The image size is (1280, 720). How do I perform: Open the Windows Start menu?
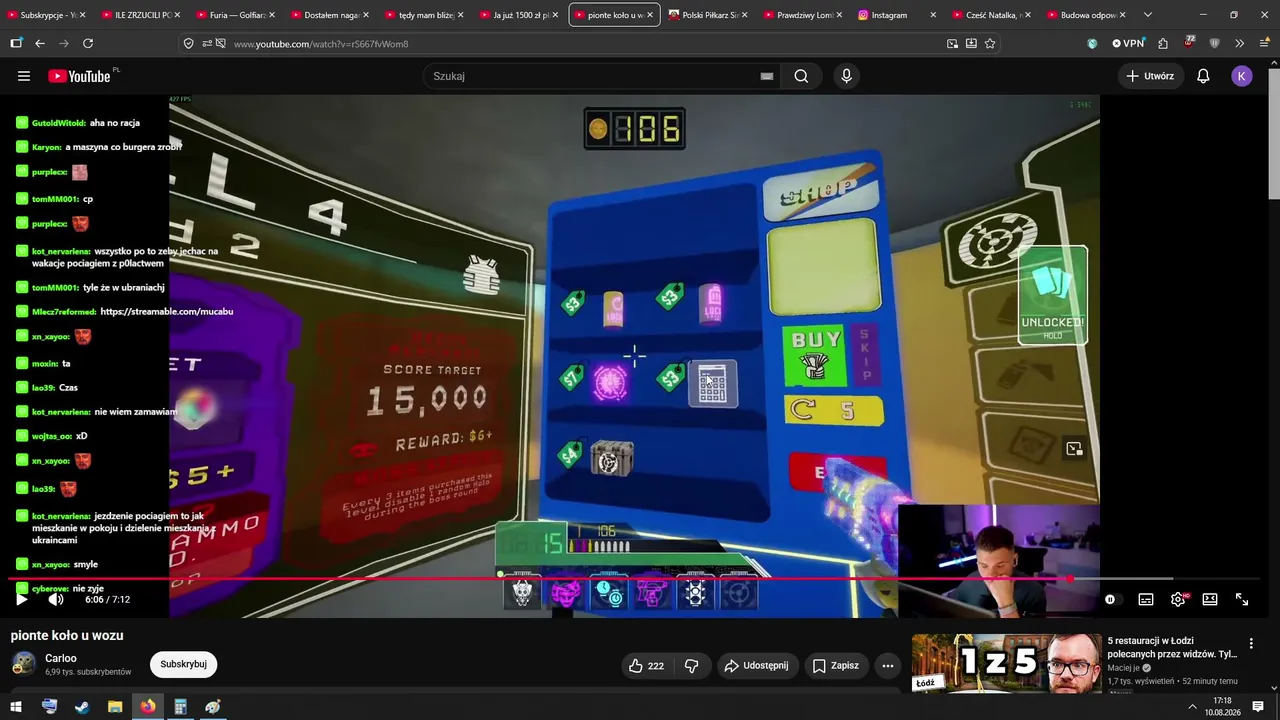(16, 707)
